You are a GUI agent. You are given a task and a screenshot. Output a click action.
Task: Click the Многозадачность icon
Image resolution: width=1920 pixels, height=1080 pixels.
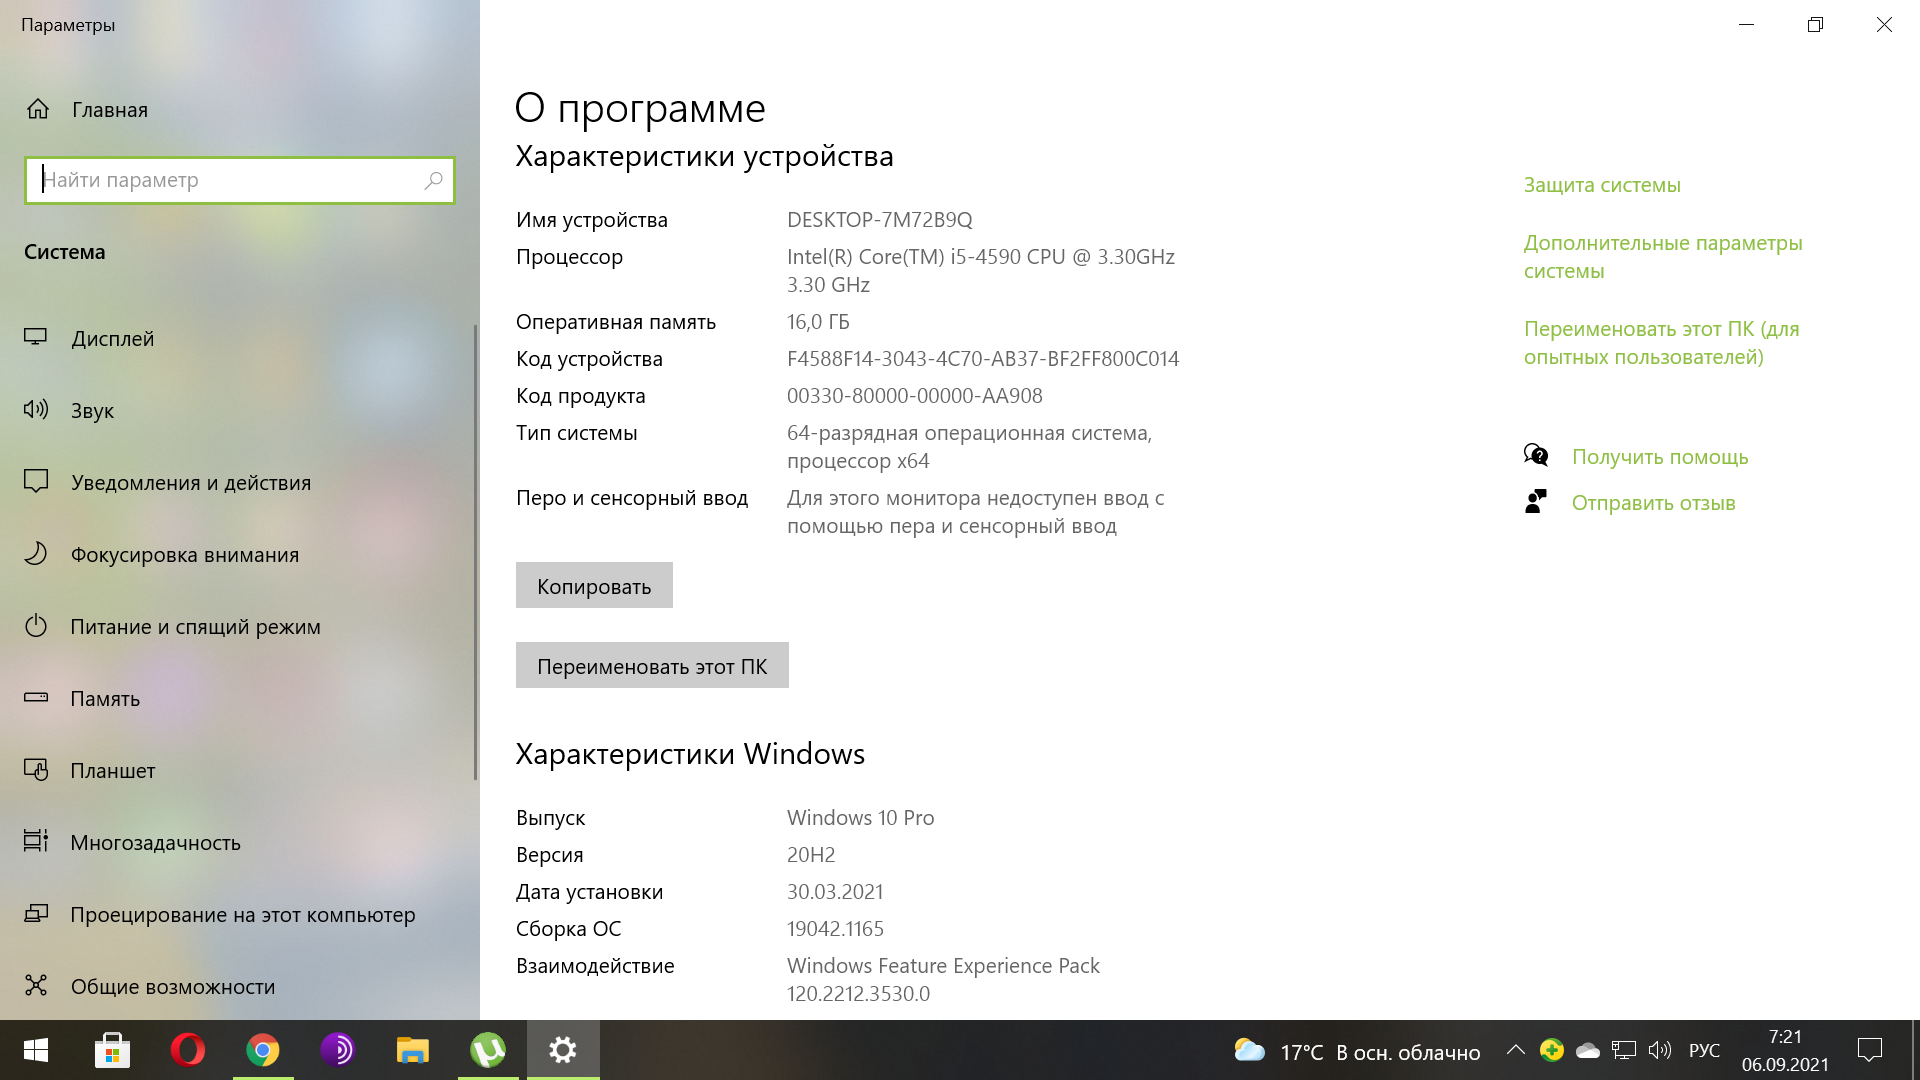[36, 841]
